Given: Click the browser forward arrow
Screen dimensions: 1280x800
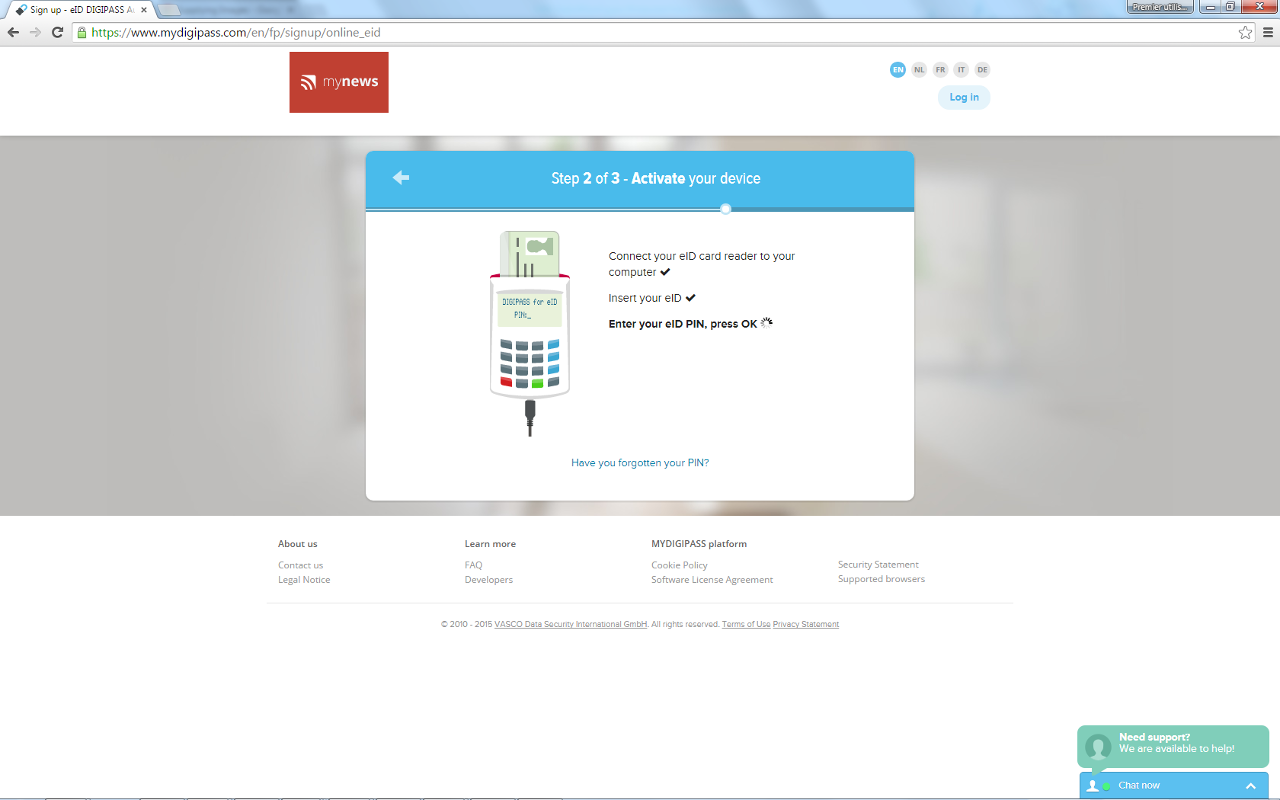Looking at the screenshot, I should coord(36,32).
